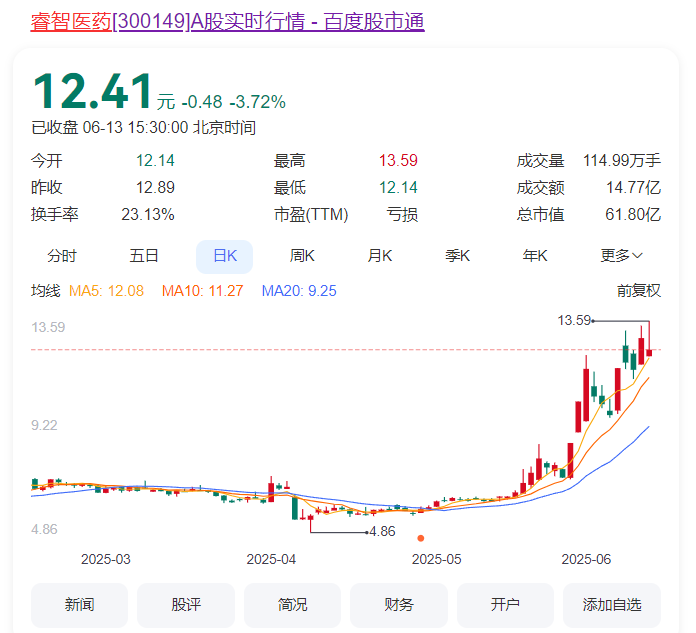Viewport: 696px width, 633px height.
Task: Click the MA10: 11.27 indicator label
Action: 202,291
